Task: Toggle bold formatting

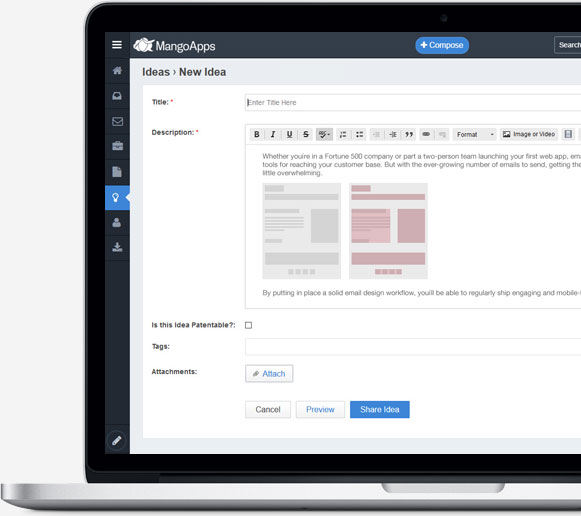Action: (x=256, y=134)
